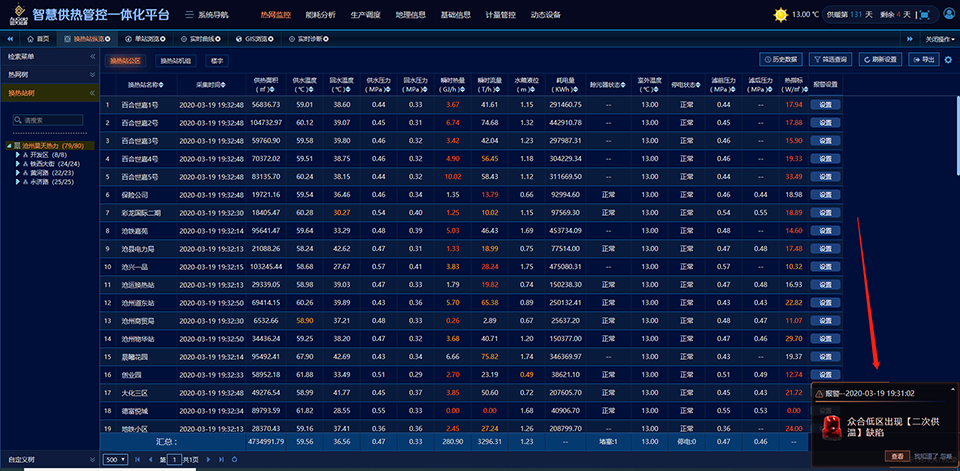Click the sun weather icon
Image resolution: width=960 pixels, height=471 pixels.
click(x=780, y=15)
